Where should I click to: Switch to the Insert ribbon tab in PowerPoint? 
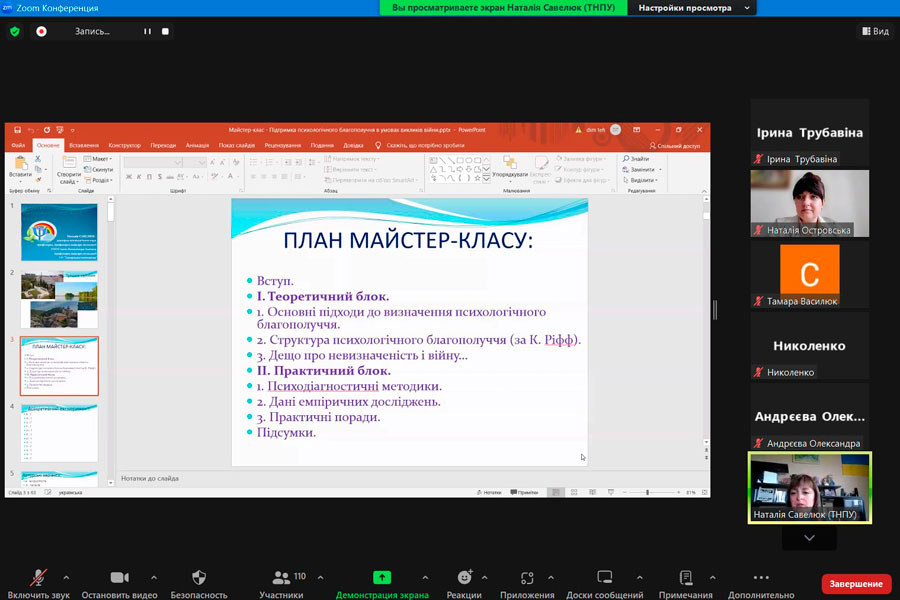84,145
